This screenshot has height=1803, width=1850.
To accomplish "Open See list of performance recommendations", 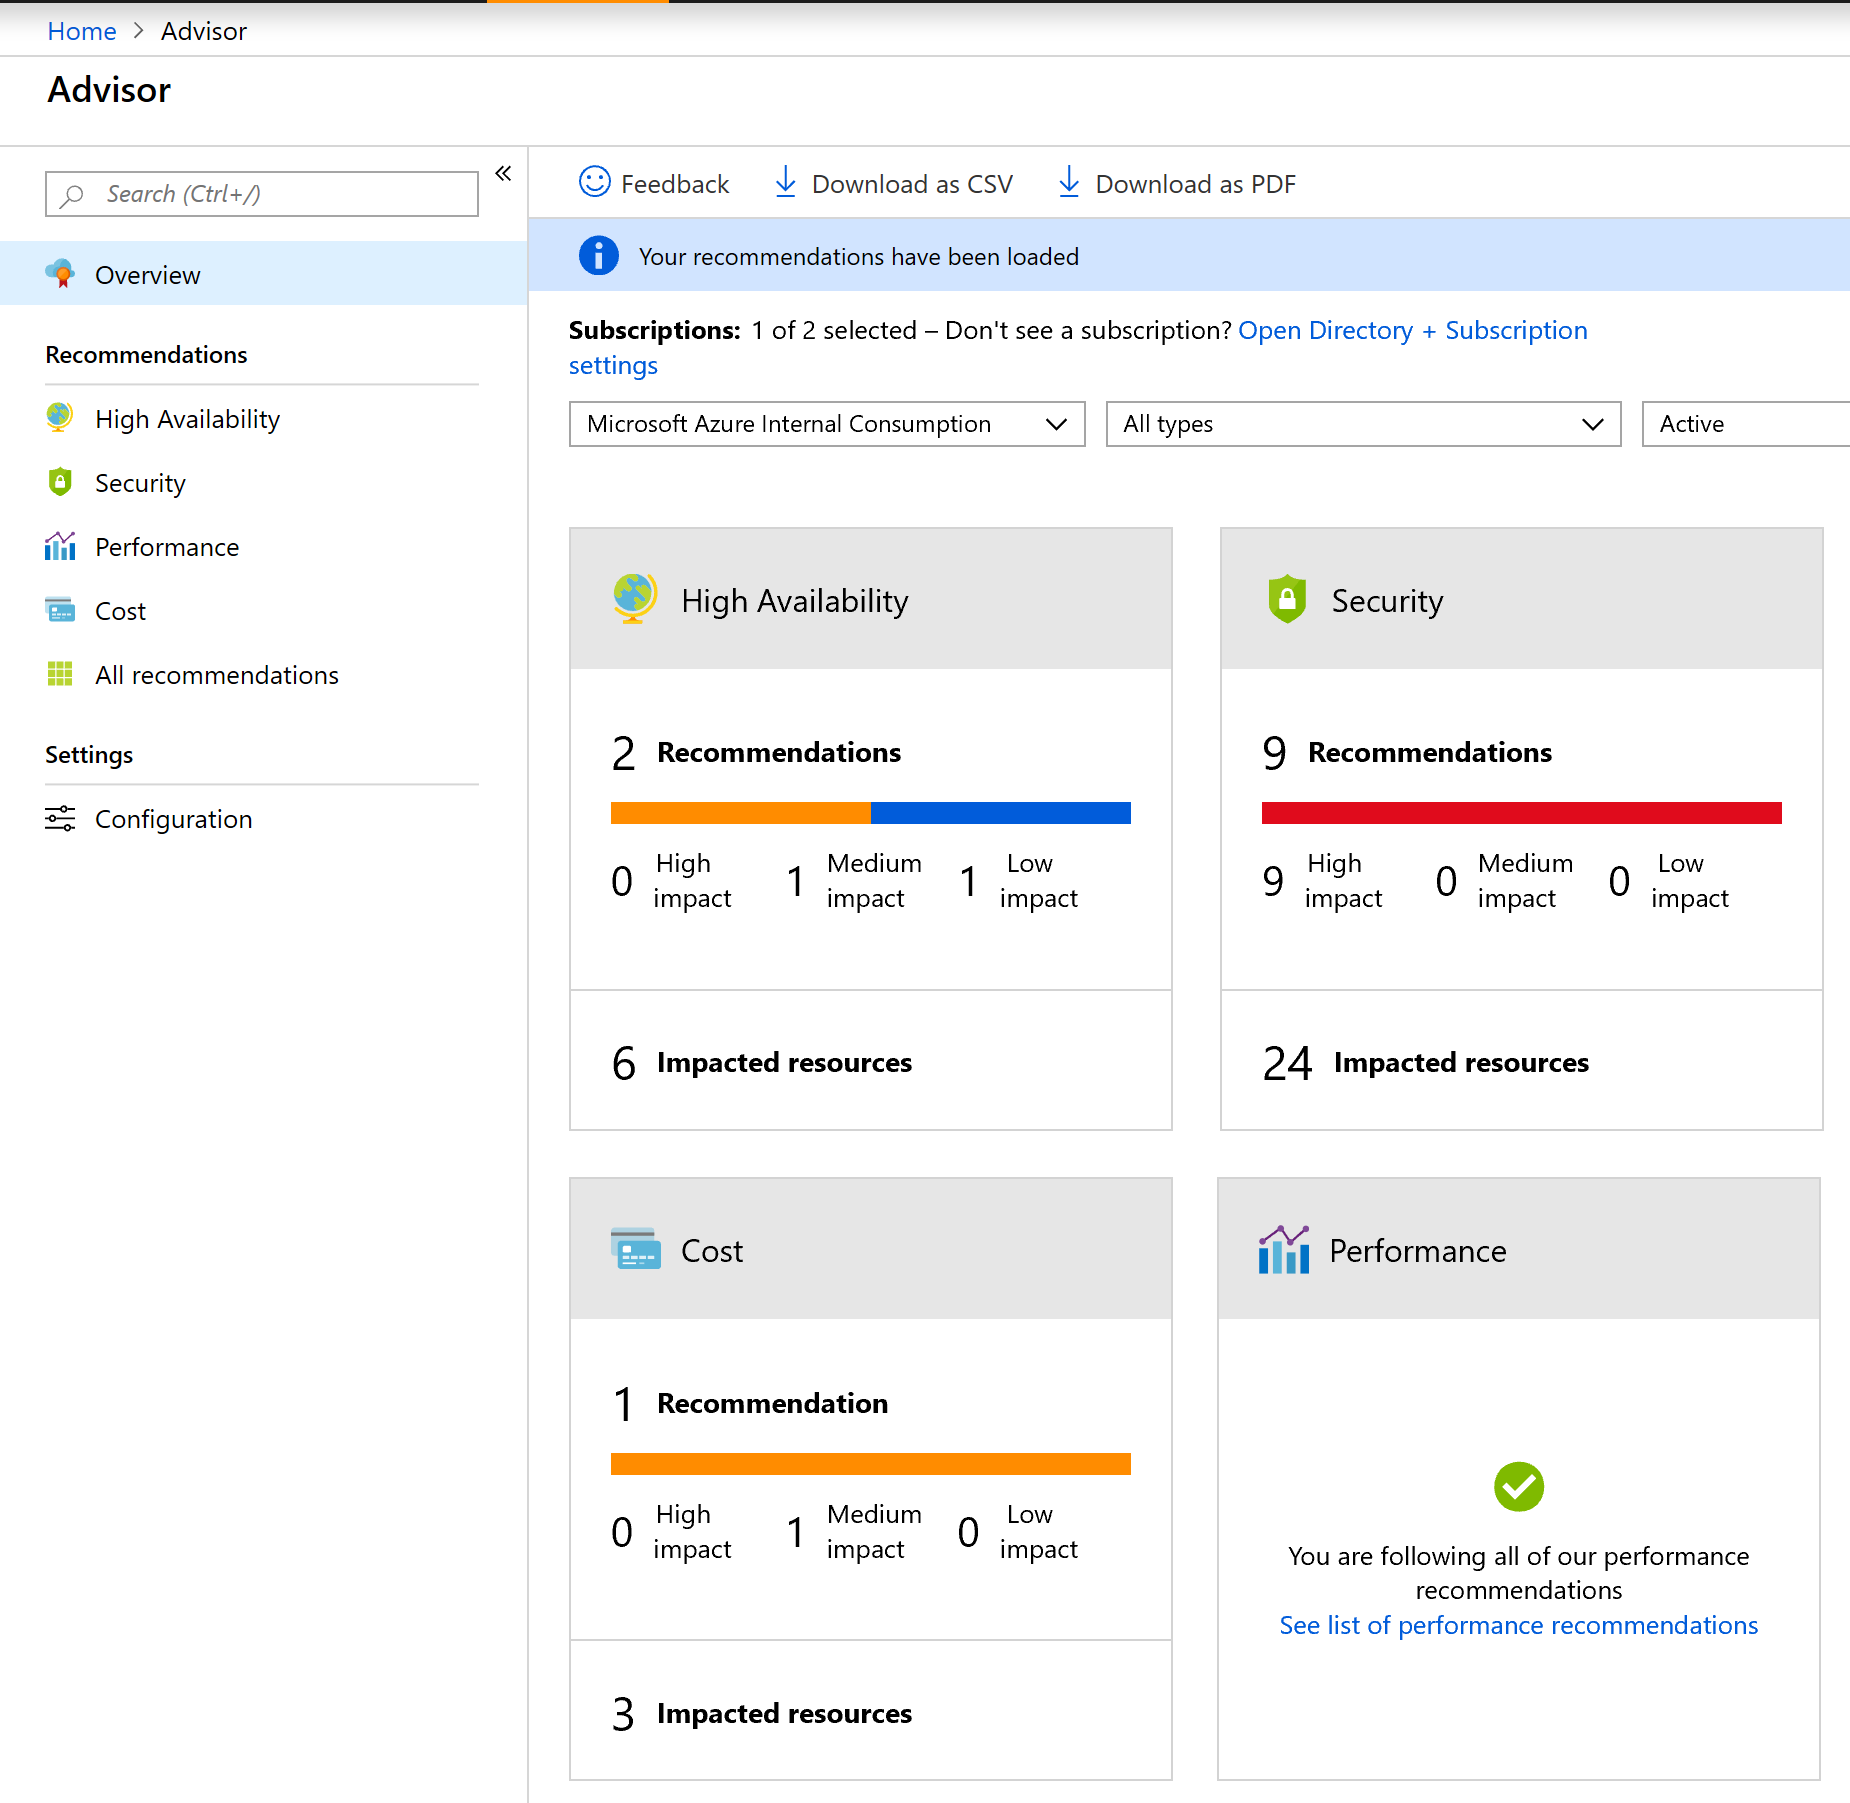I will click(1518, 1625).
